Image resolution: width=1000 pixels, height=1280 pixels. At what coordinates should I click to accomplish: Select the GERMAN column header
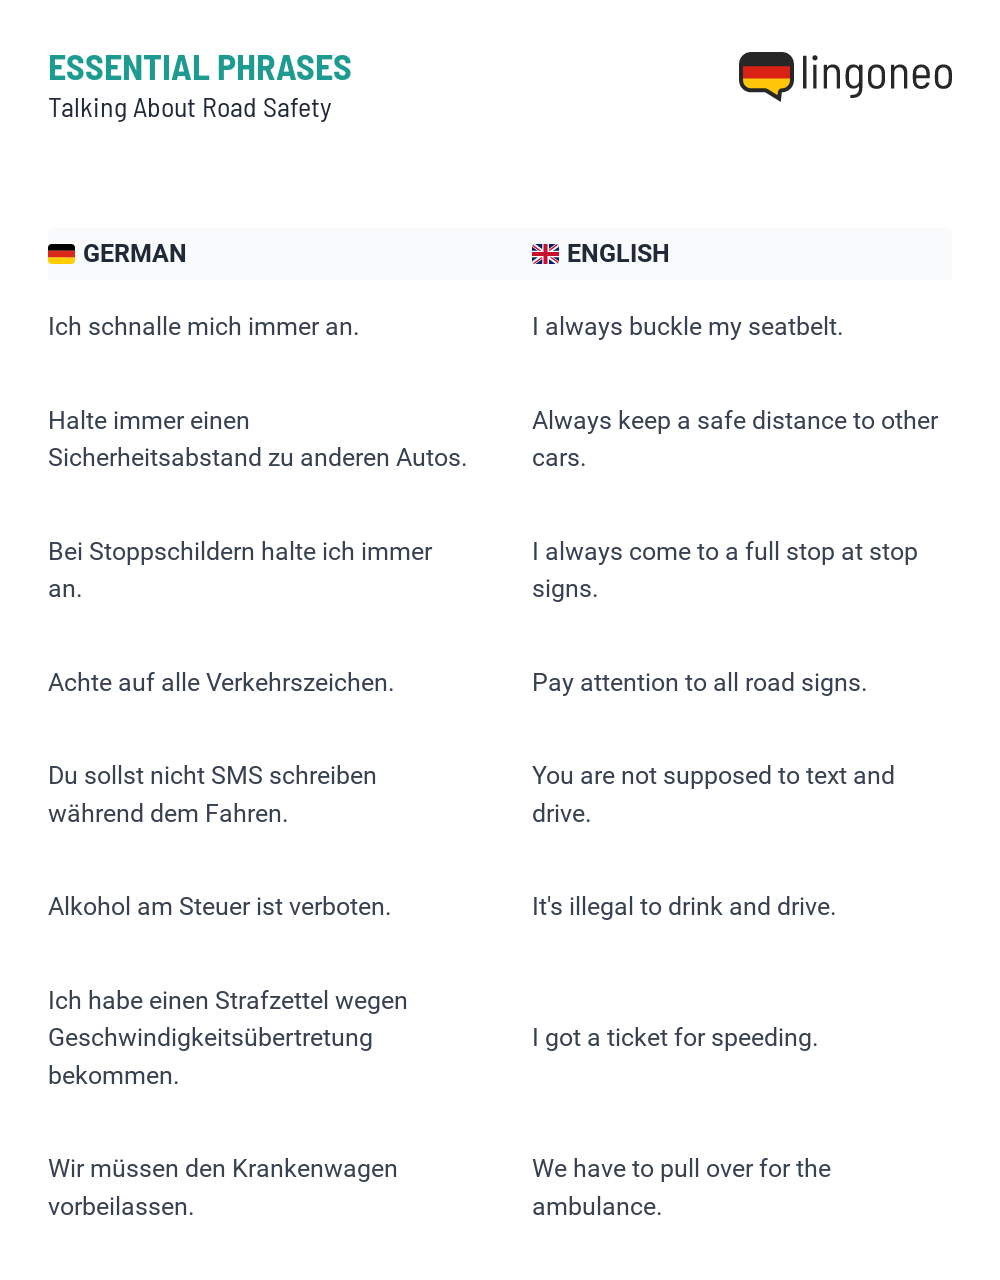(134, 254)
